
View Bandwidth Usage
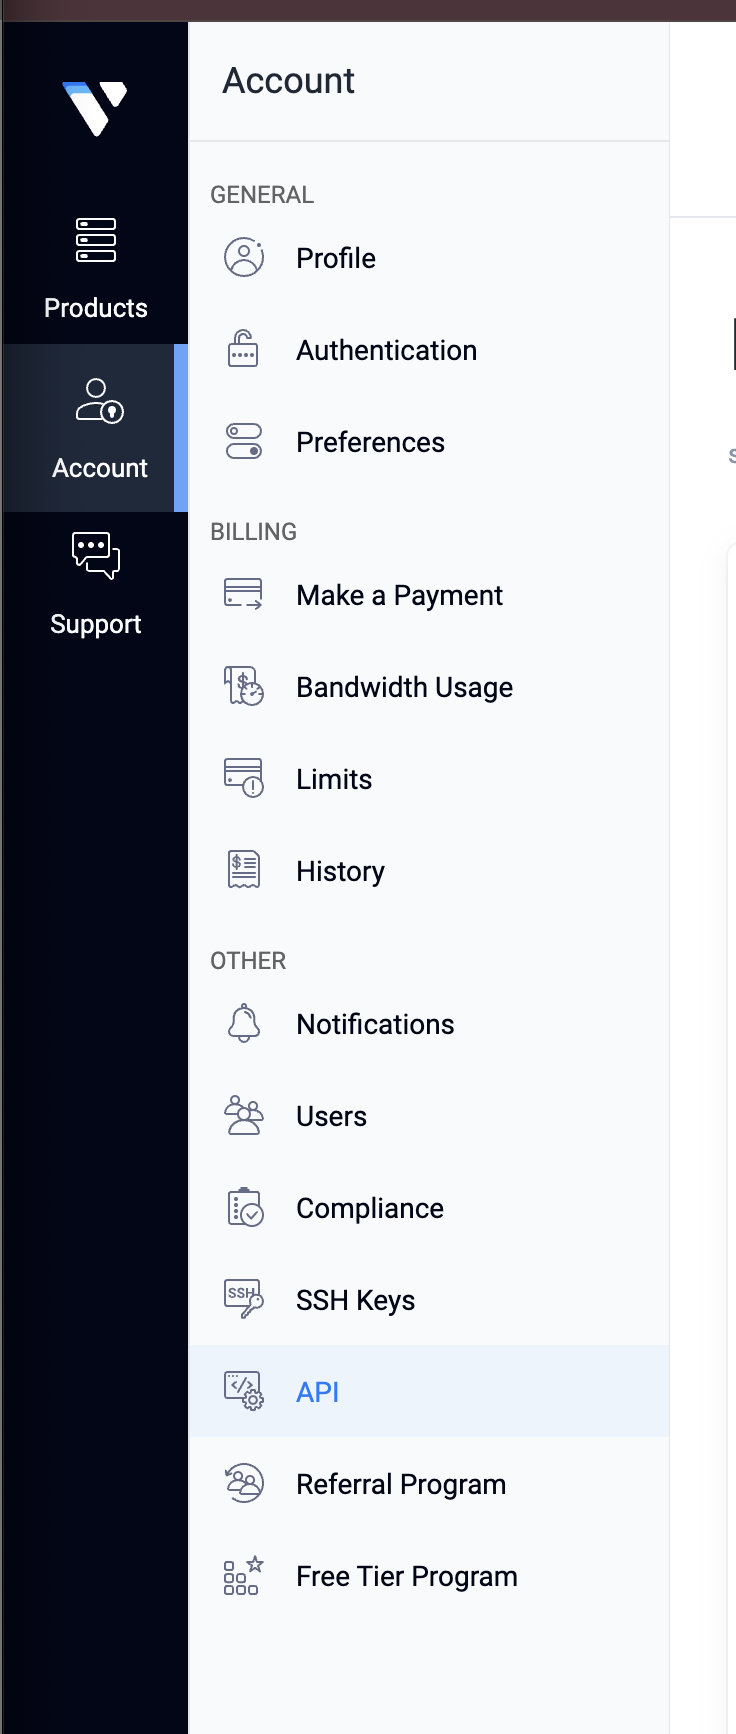point(405,687)
